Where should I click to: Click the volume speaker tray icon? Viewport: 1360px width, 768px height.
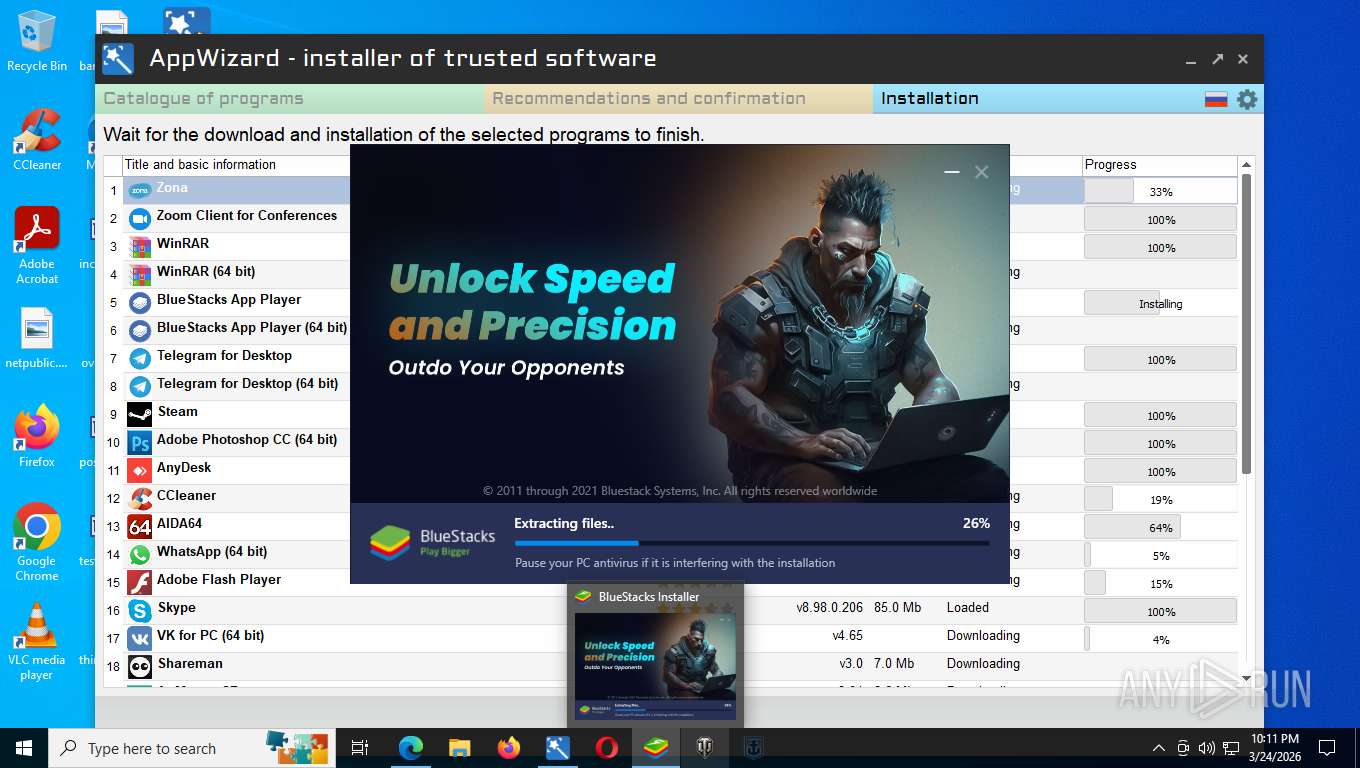1206,748
